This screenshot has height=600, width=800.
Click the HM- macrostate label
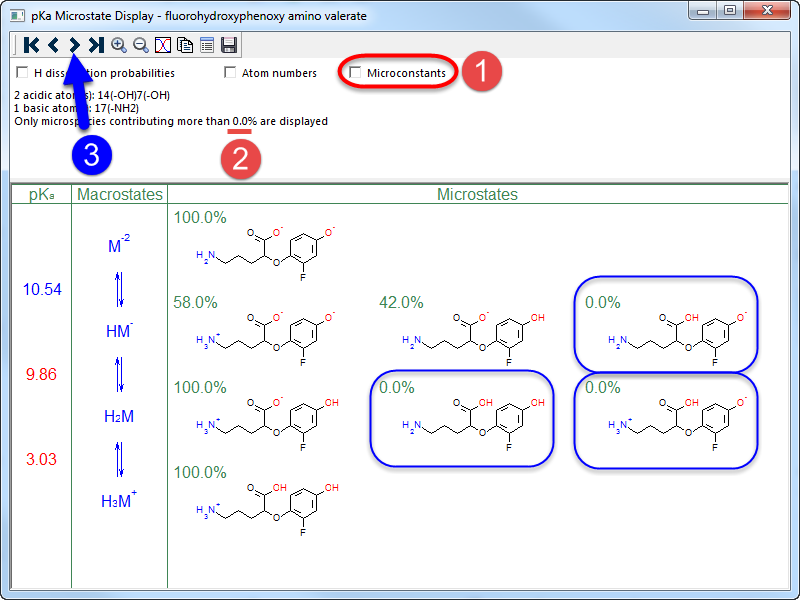click(x=119, y=330)
